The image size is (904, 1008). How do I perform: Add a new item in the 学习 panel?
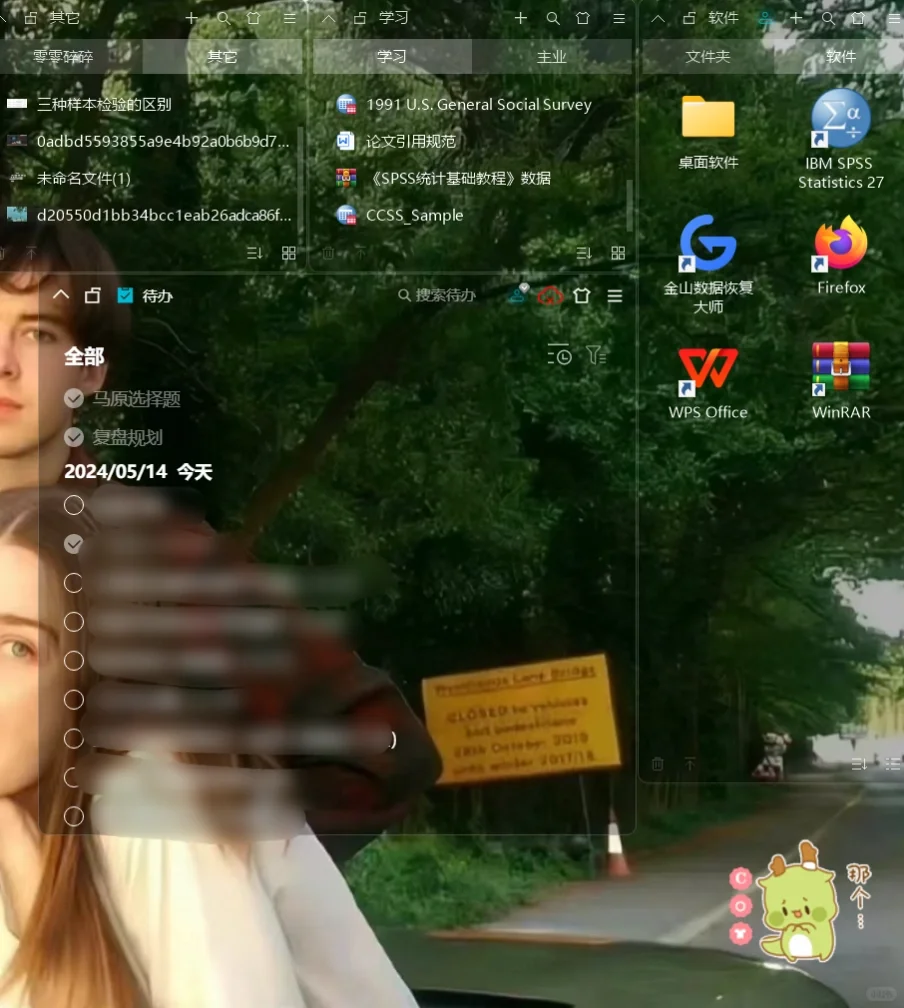[521, 18]
